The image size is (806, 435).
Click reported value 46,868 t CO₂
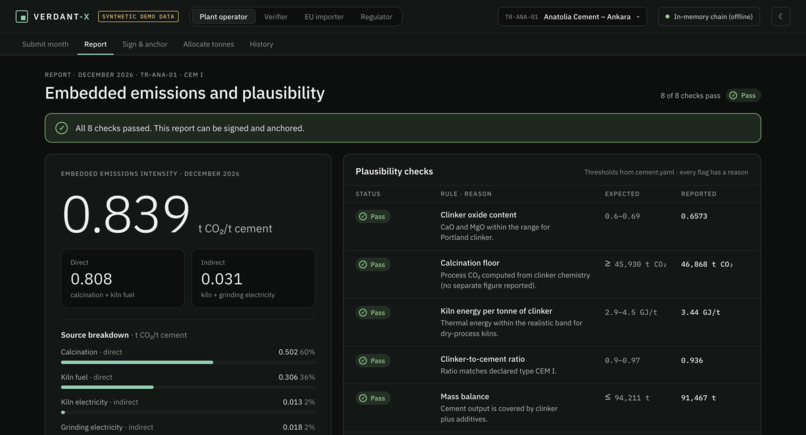[x=707, y=264]
